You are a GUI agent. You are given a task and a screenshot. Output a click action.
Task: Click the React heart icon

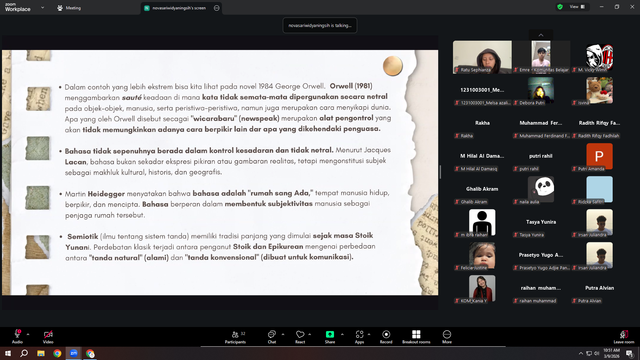300,334
